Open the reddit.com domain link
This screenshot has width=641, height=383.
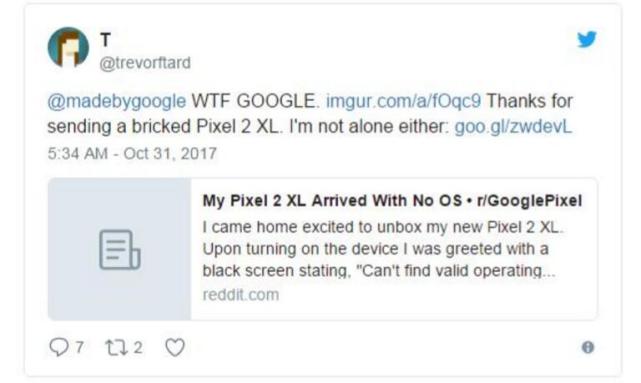click(x=241, y=295)
